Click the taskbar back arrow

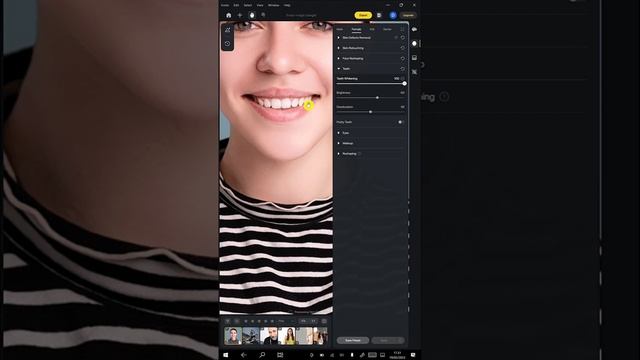[x=244, y=355]
